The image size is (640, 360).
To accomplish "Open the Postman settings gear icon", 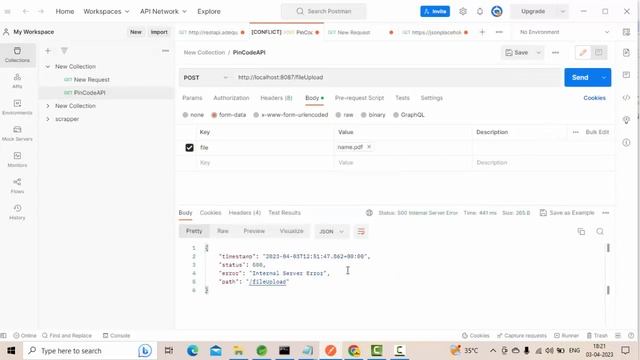I will (463, 11).
